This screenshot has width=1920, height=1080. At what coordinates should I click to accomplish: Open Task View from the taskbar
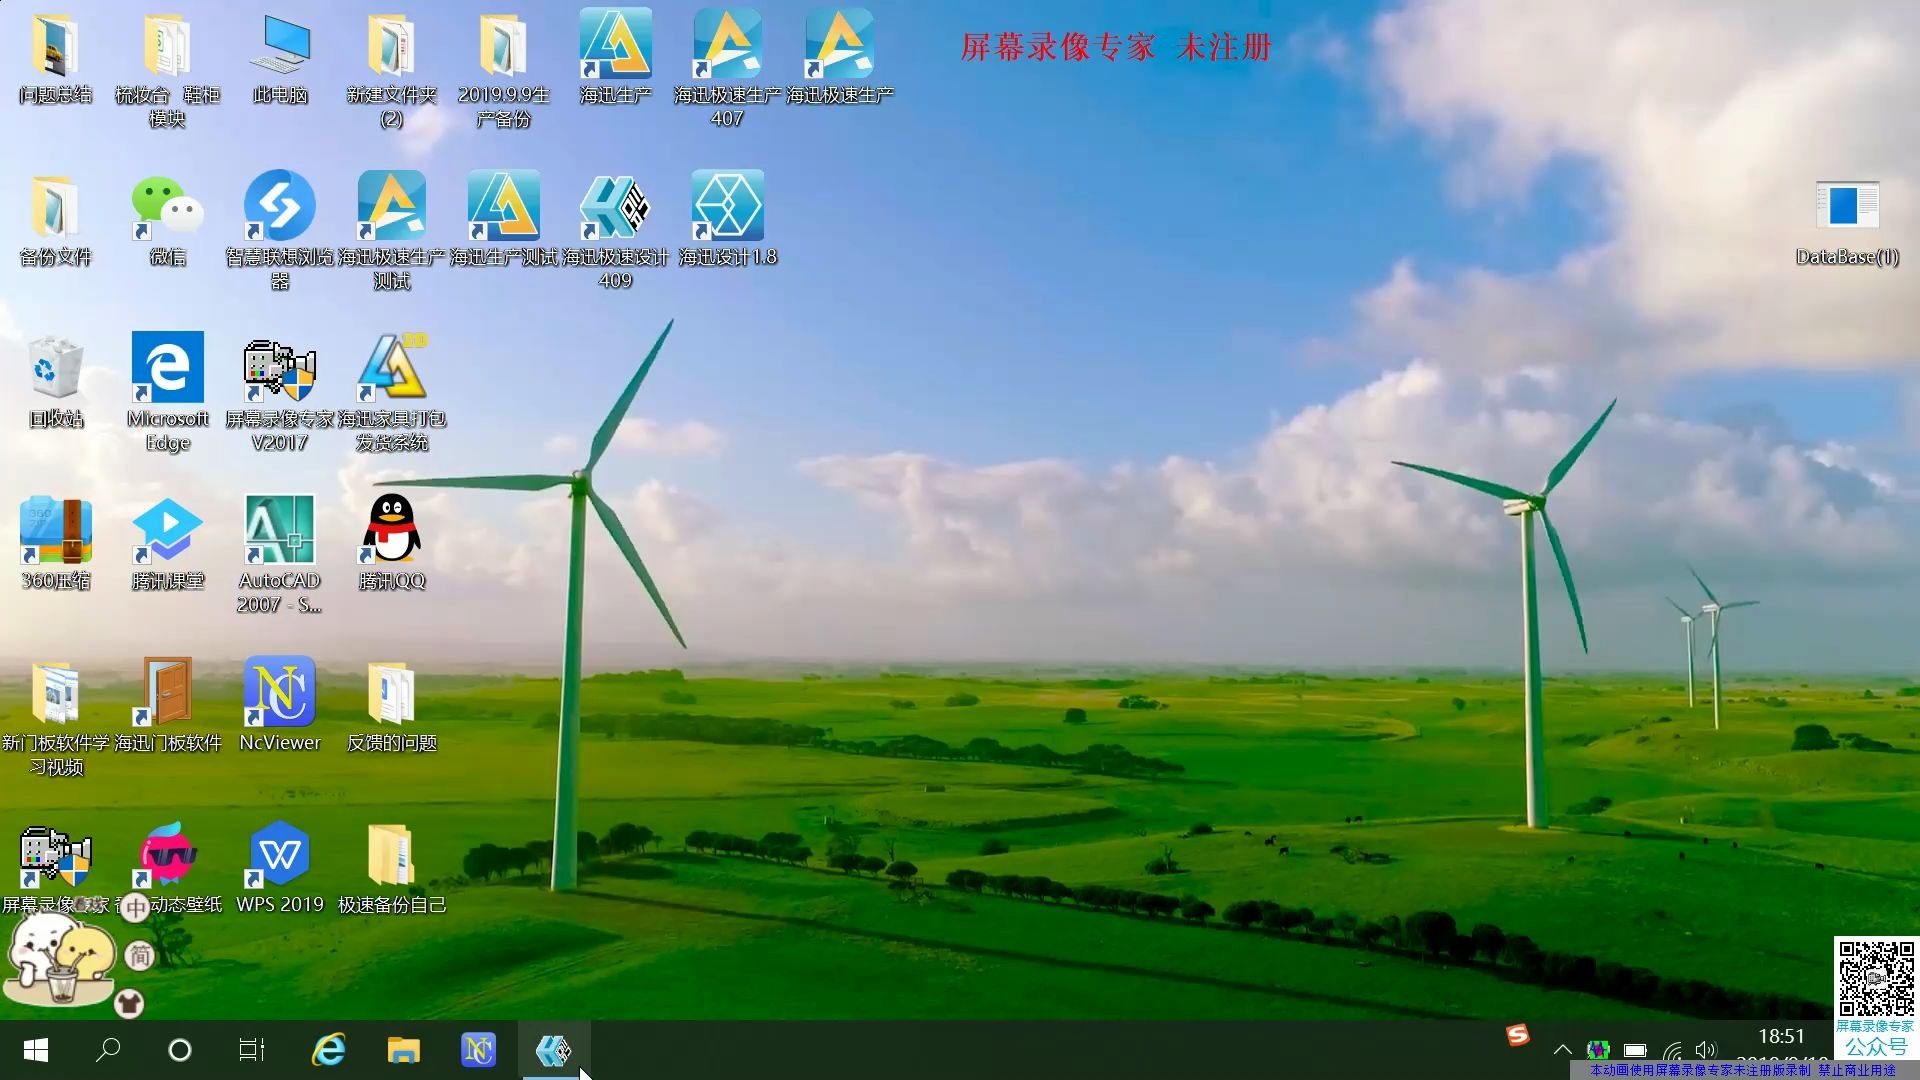[252, 1050]
